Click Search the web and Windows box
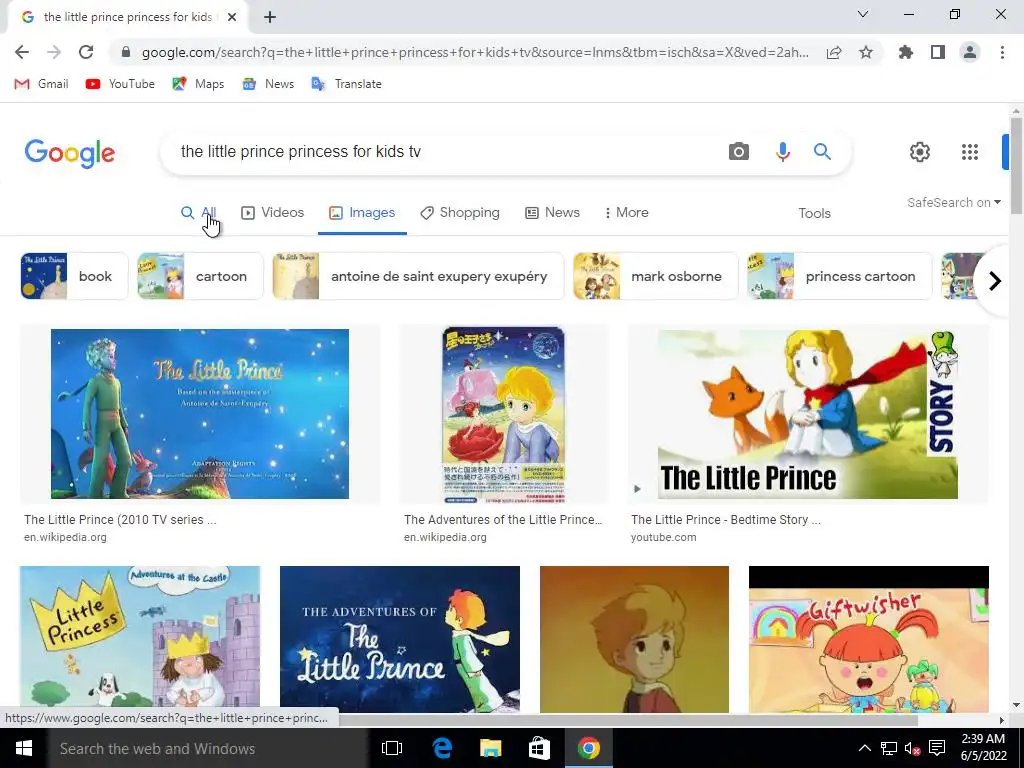Viewport: 1024px width, 768px height. point(208,748)
